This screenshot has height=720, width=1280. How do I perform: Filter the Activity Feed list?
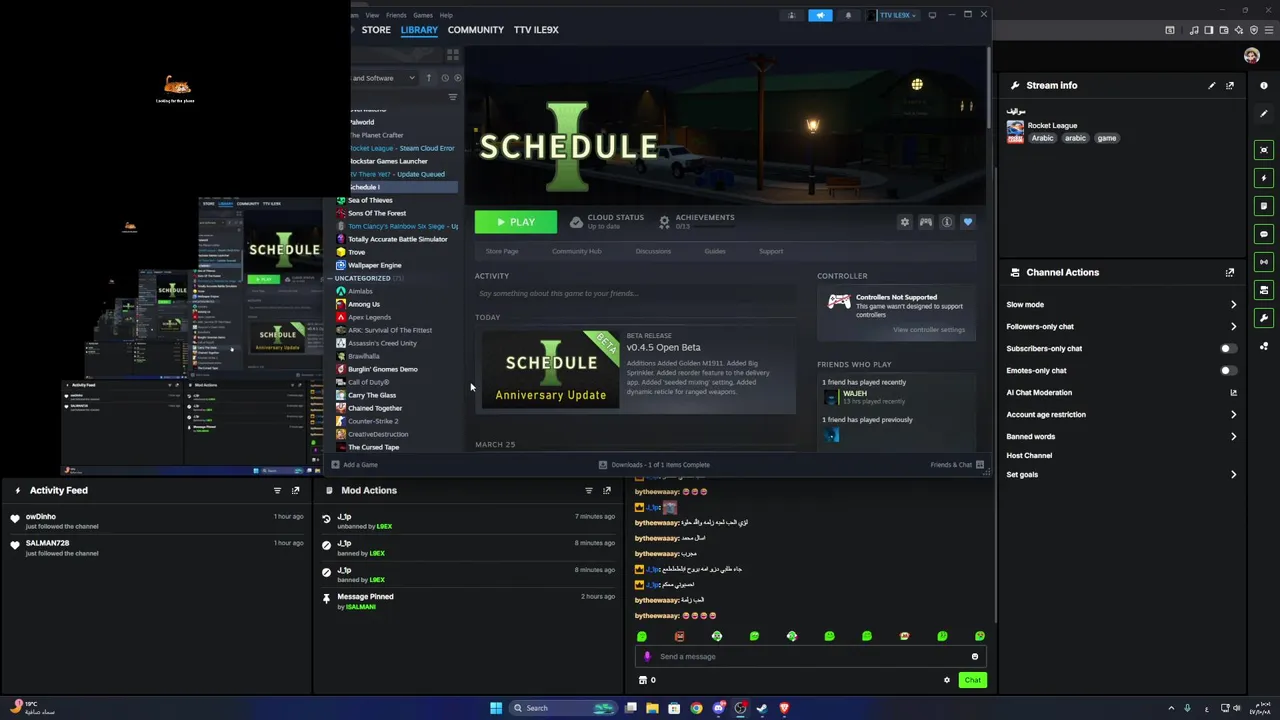coord(277,490)
